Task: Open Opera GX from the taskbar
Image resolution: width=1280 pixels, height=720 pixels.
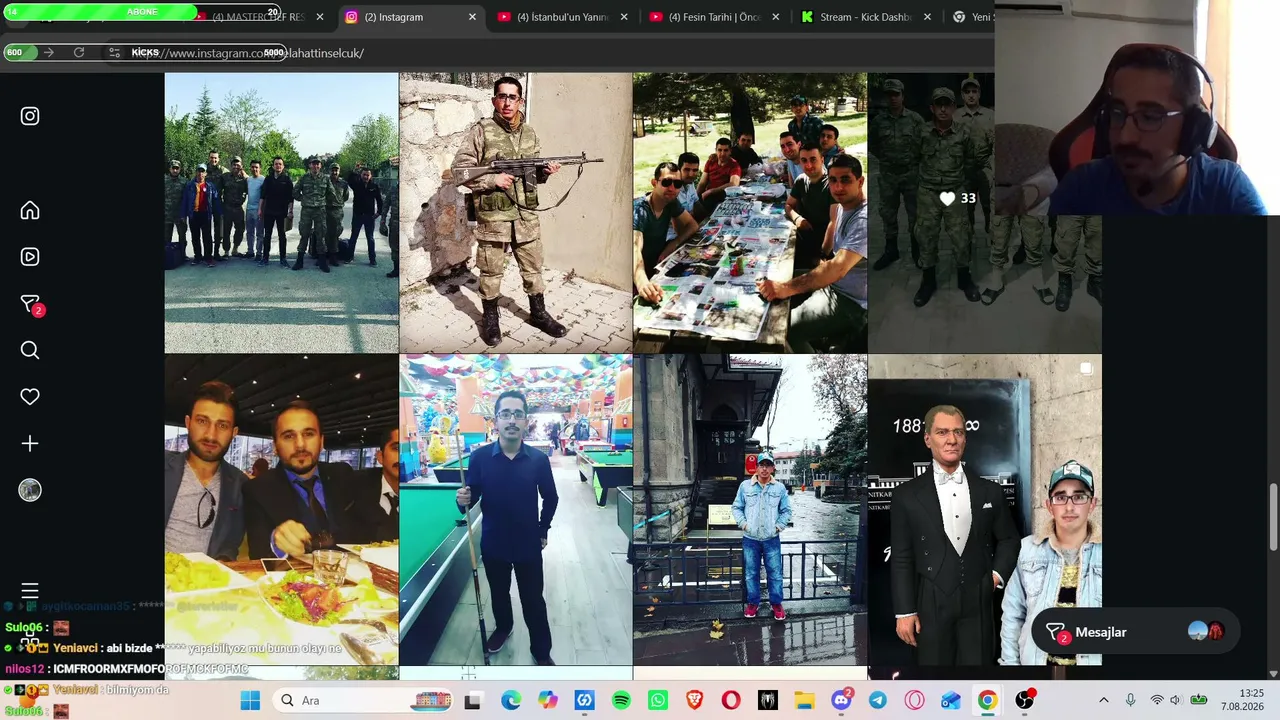Action: pos(914,700)
